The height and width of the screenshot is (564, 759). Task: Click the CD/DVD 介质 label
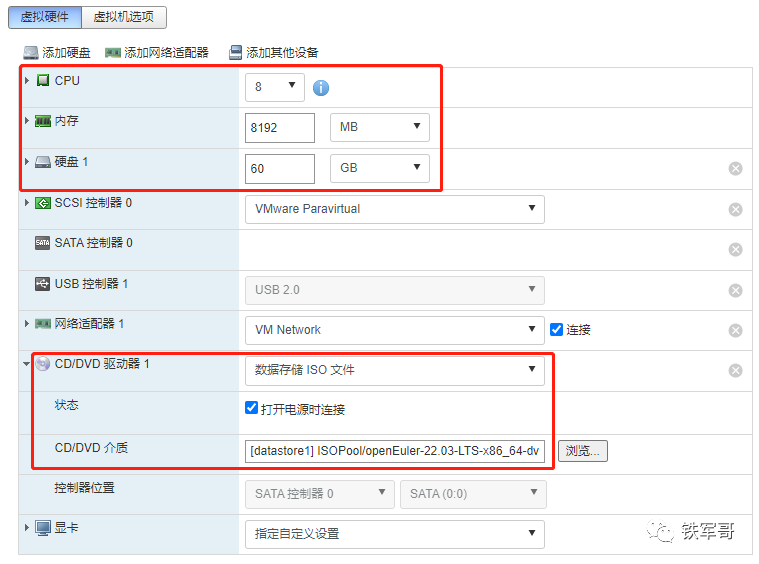[x=91, y=448]
